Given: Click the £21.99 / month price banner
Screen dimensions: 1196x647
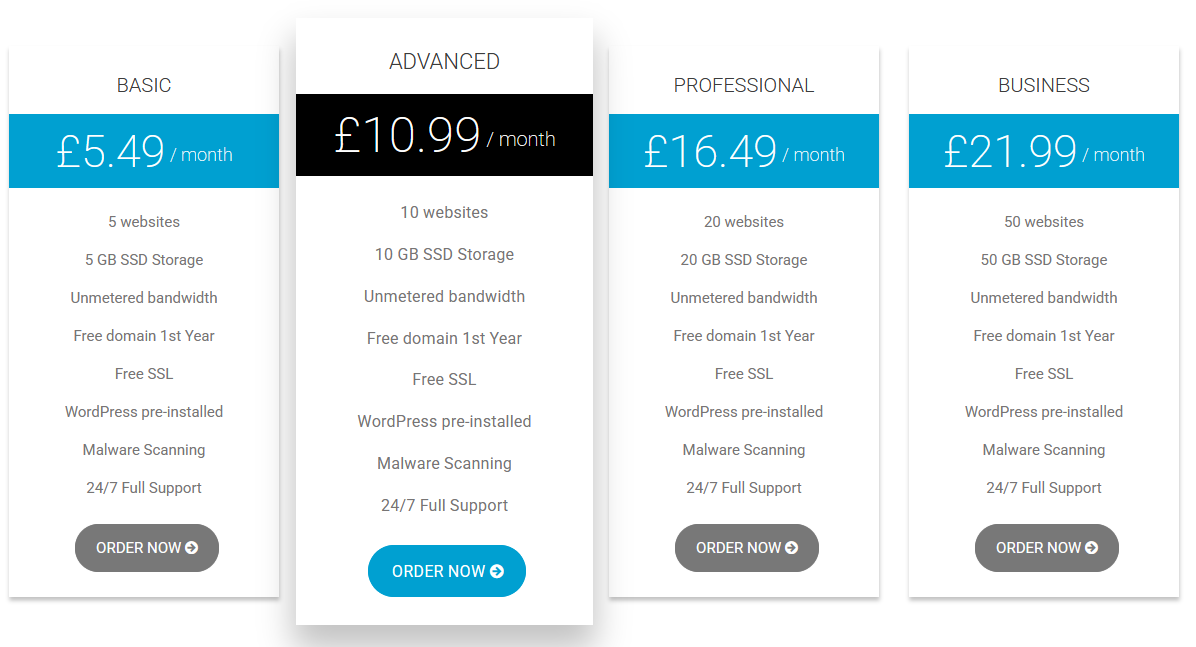Looking at the screenshot, I should click(1044, 151).
